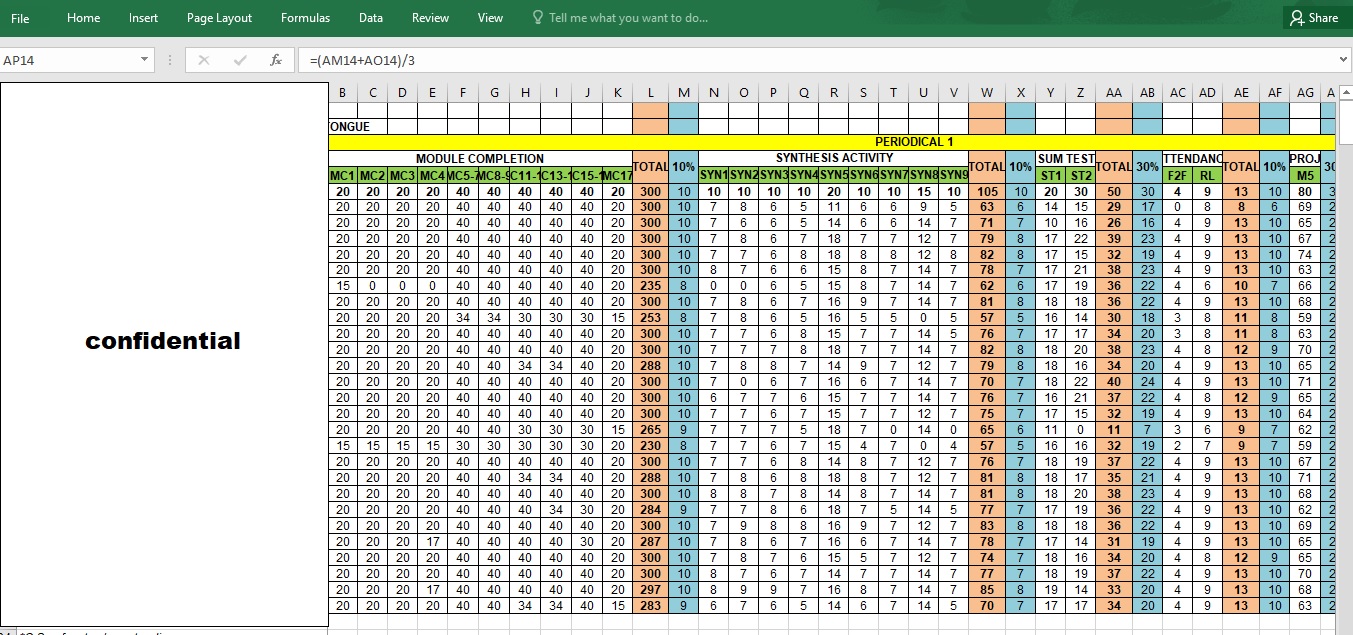The height and width of the screenshot is (635, 1353).
Task: Select the total cell showing 230
Action: [x=650, y=445]
